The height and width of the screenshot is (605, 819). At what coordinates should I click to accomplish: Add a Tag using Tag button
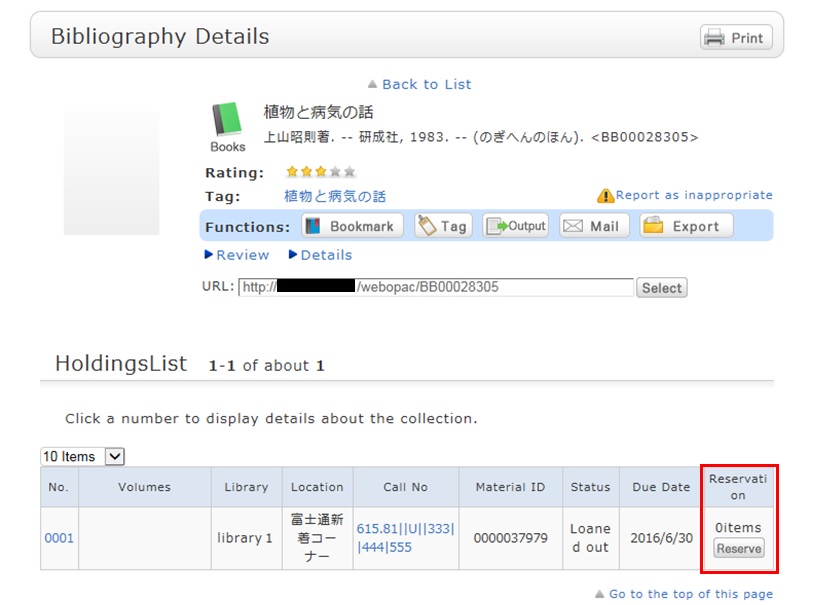pos(442,226)
